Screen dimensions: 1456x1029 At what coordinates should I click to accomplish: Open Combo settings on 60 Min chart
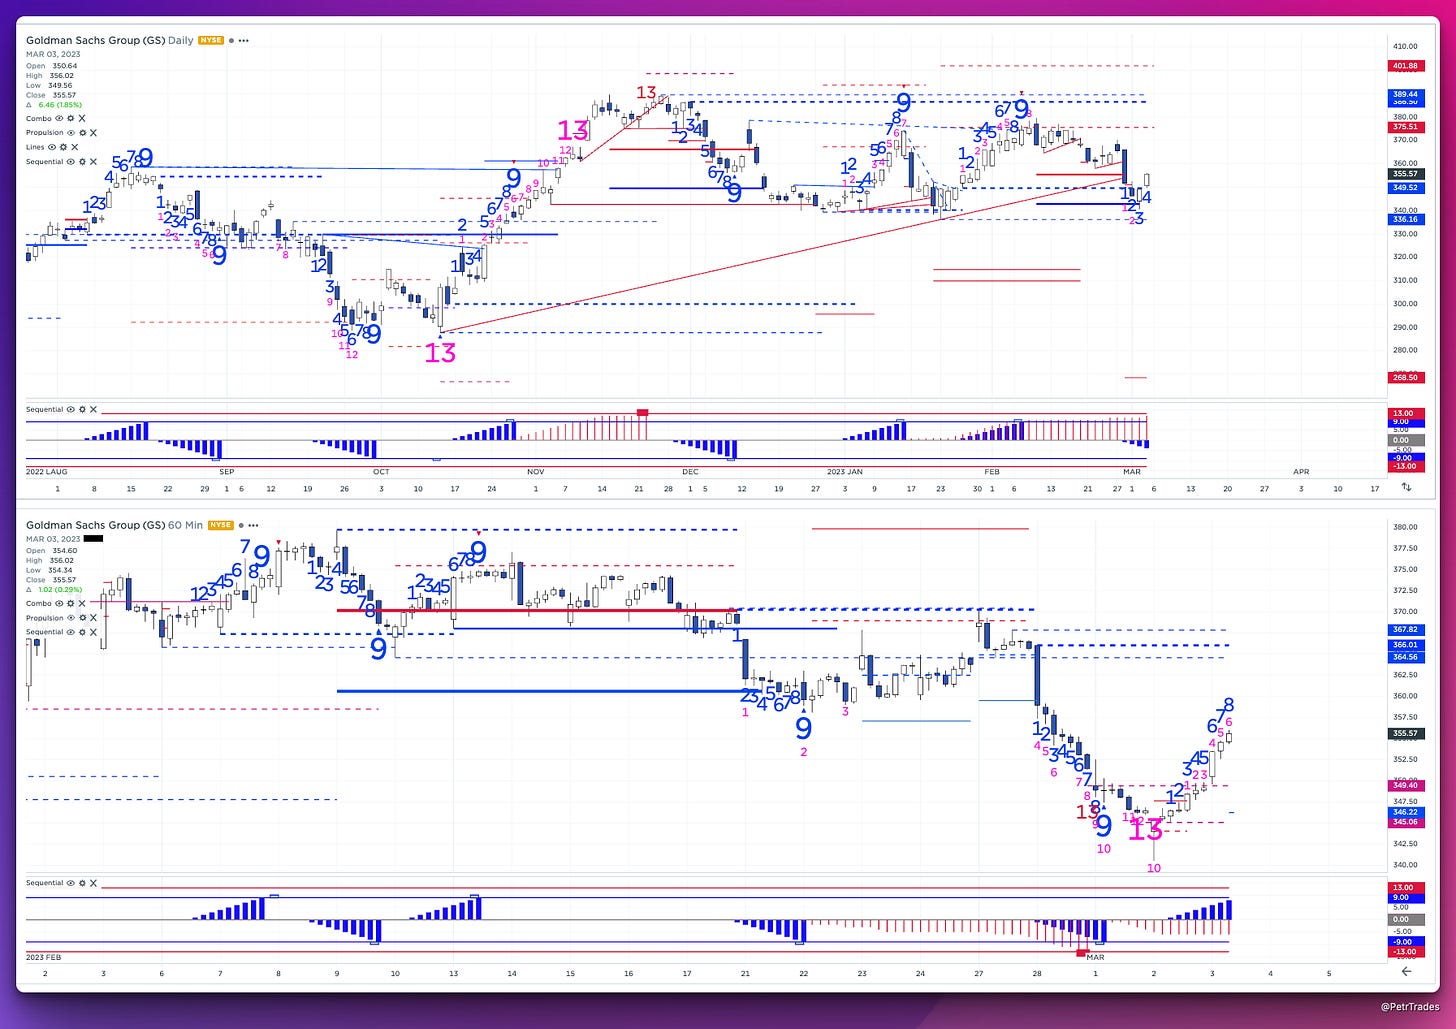[x=71, y=604]
